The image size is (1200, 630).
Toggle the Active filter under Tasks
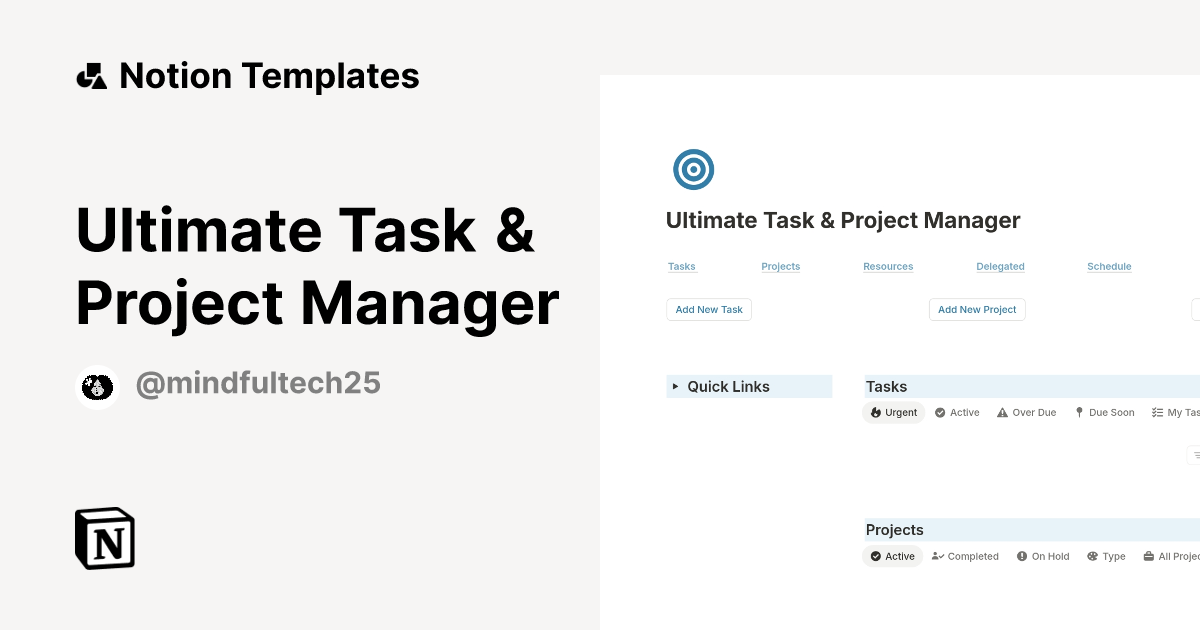tap(957, 412)
